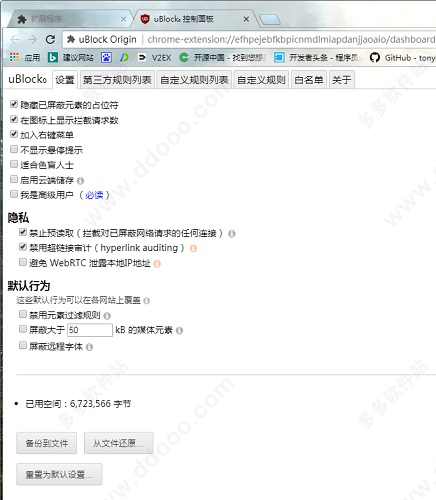Viewport: 436px width, 500px height.
Task: Click info icon beside 禁用元素过滤规则
Action: click(x=107, y=315)
